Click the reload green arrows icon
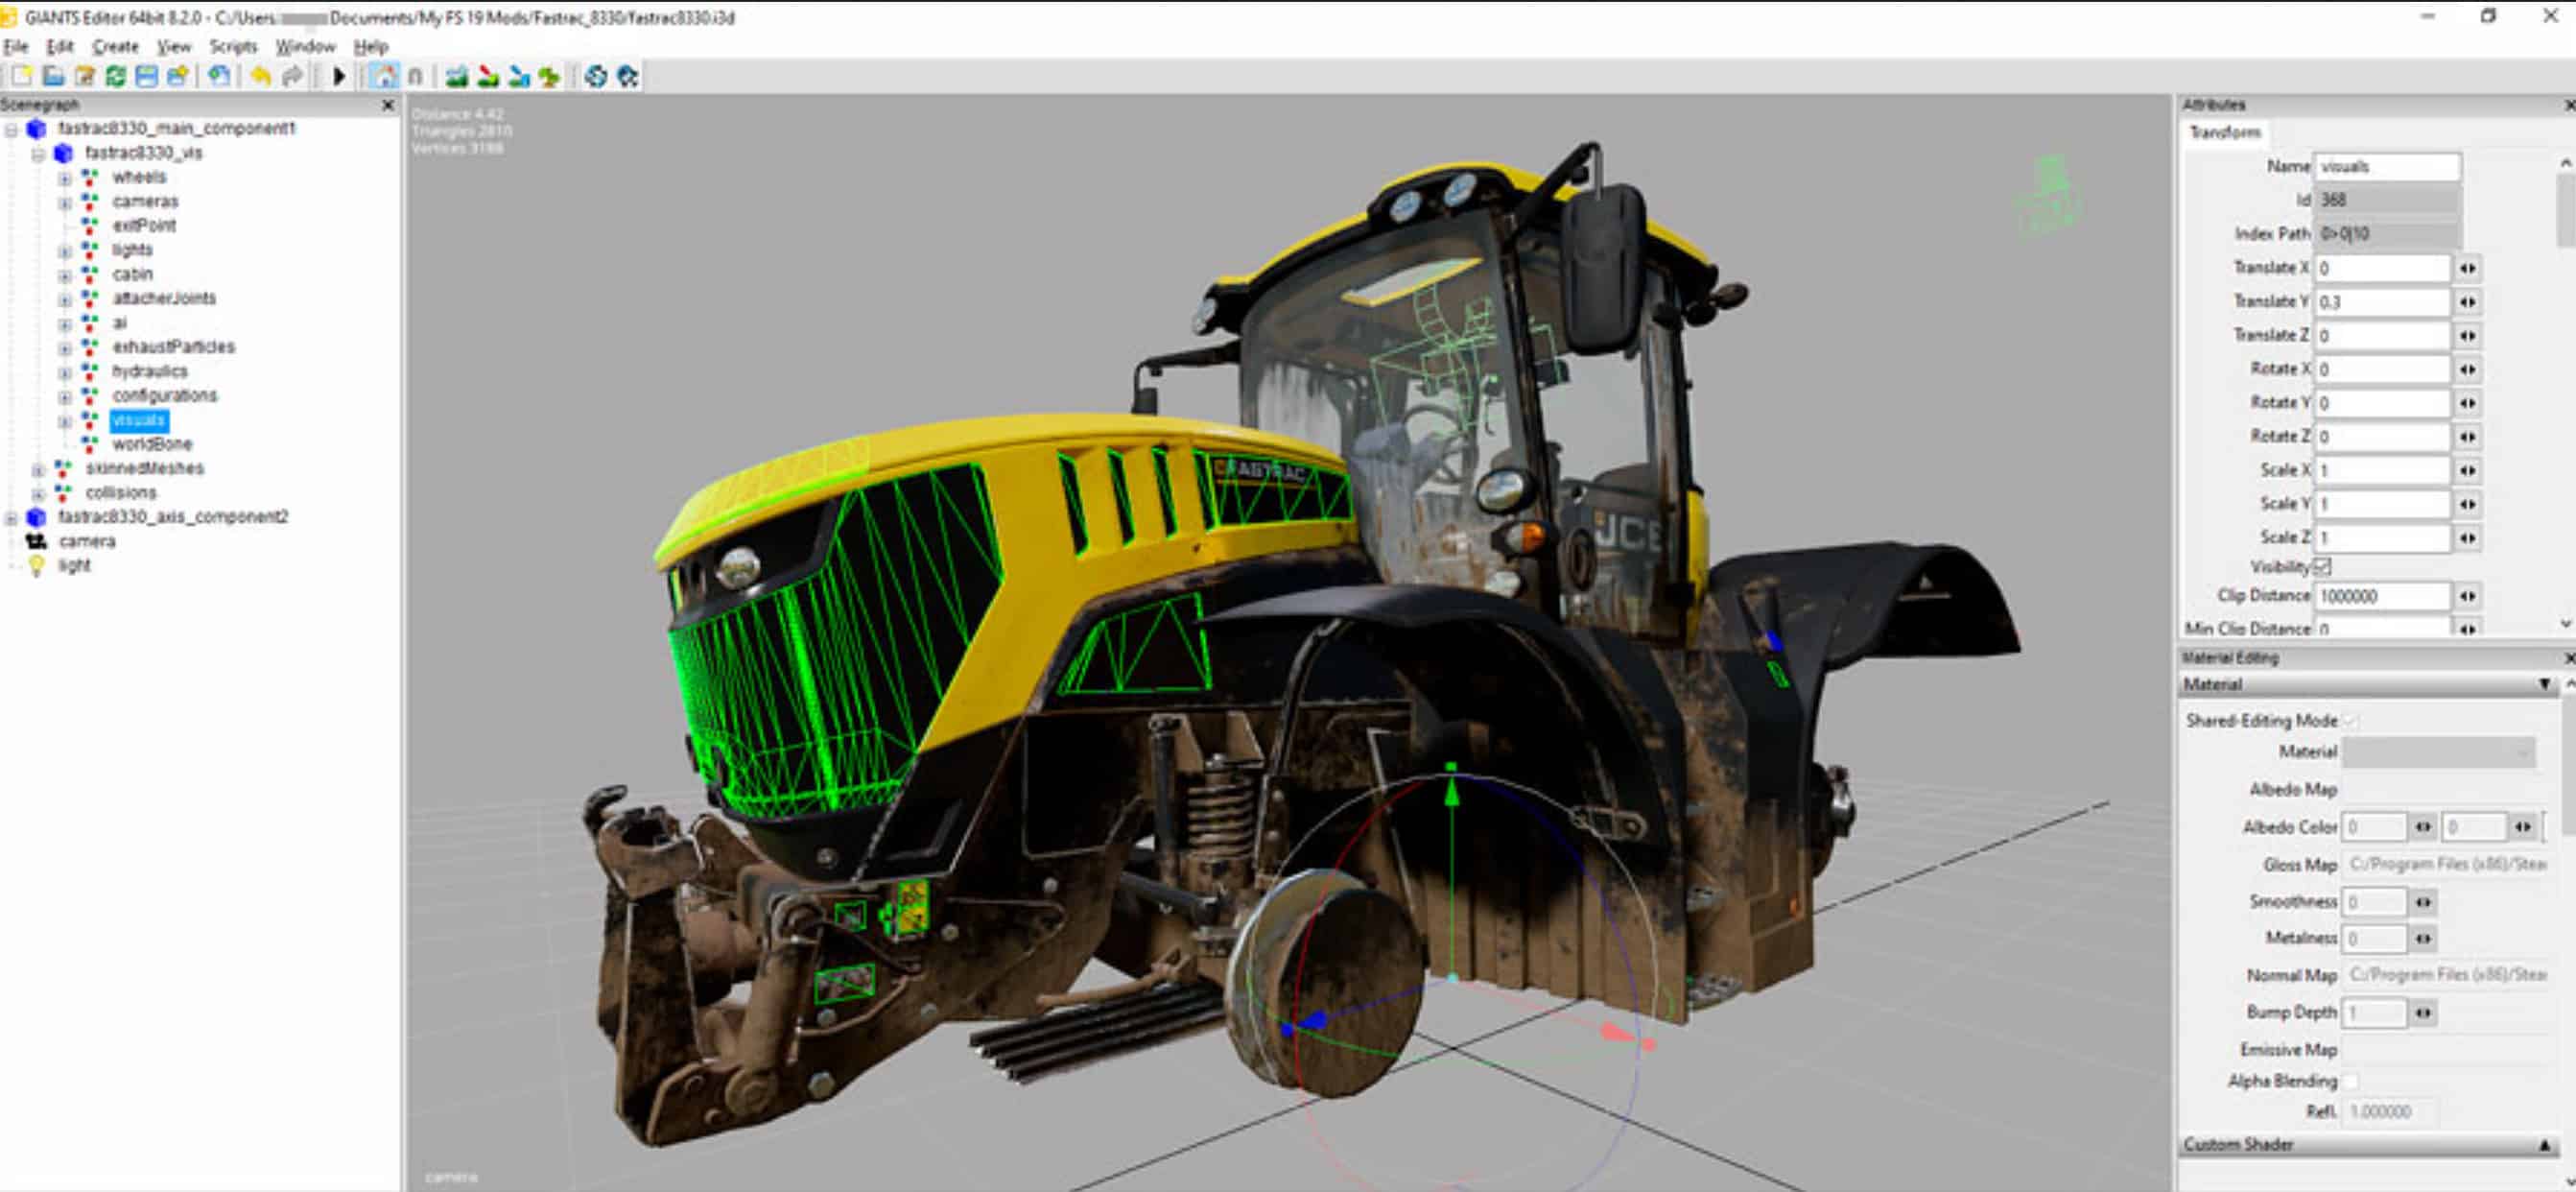The width and height of the screenshot is (2576, 1192). (x=115, y=76)
